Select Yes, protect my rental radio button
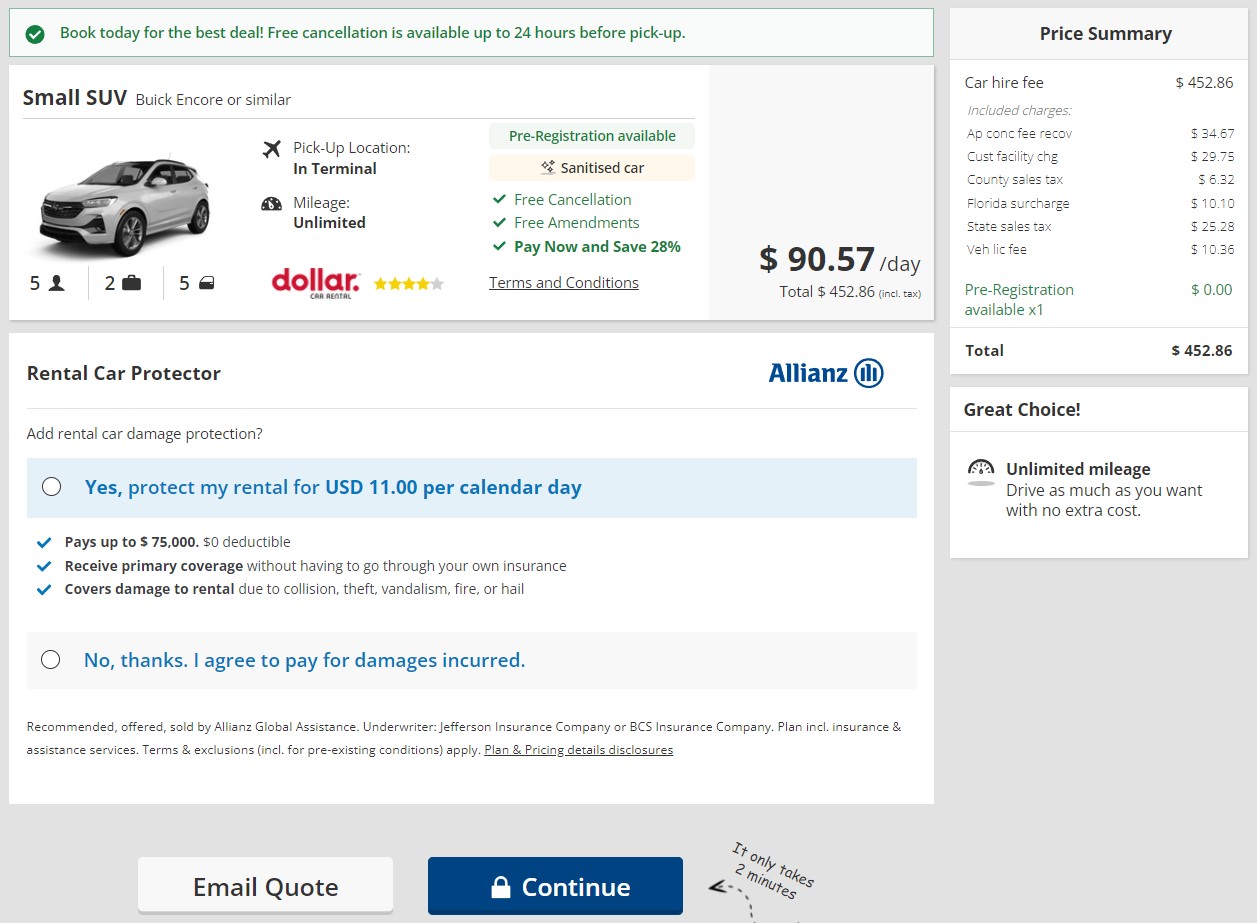Viewport: 1257px width, 923px height. [52, 487]
